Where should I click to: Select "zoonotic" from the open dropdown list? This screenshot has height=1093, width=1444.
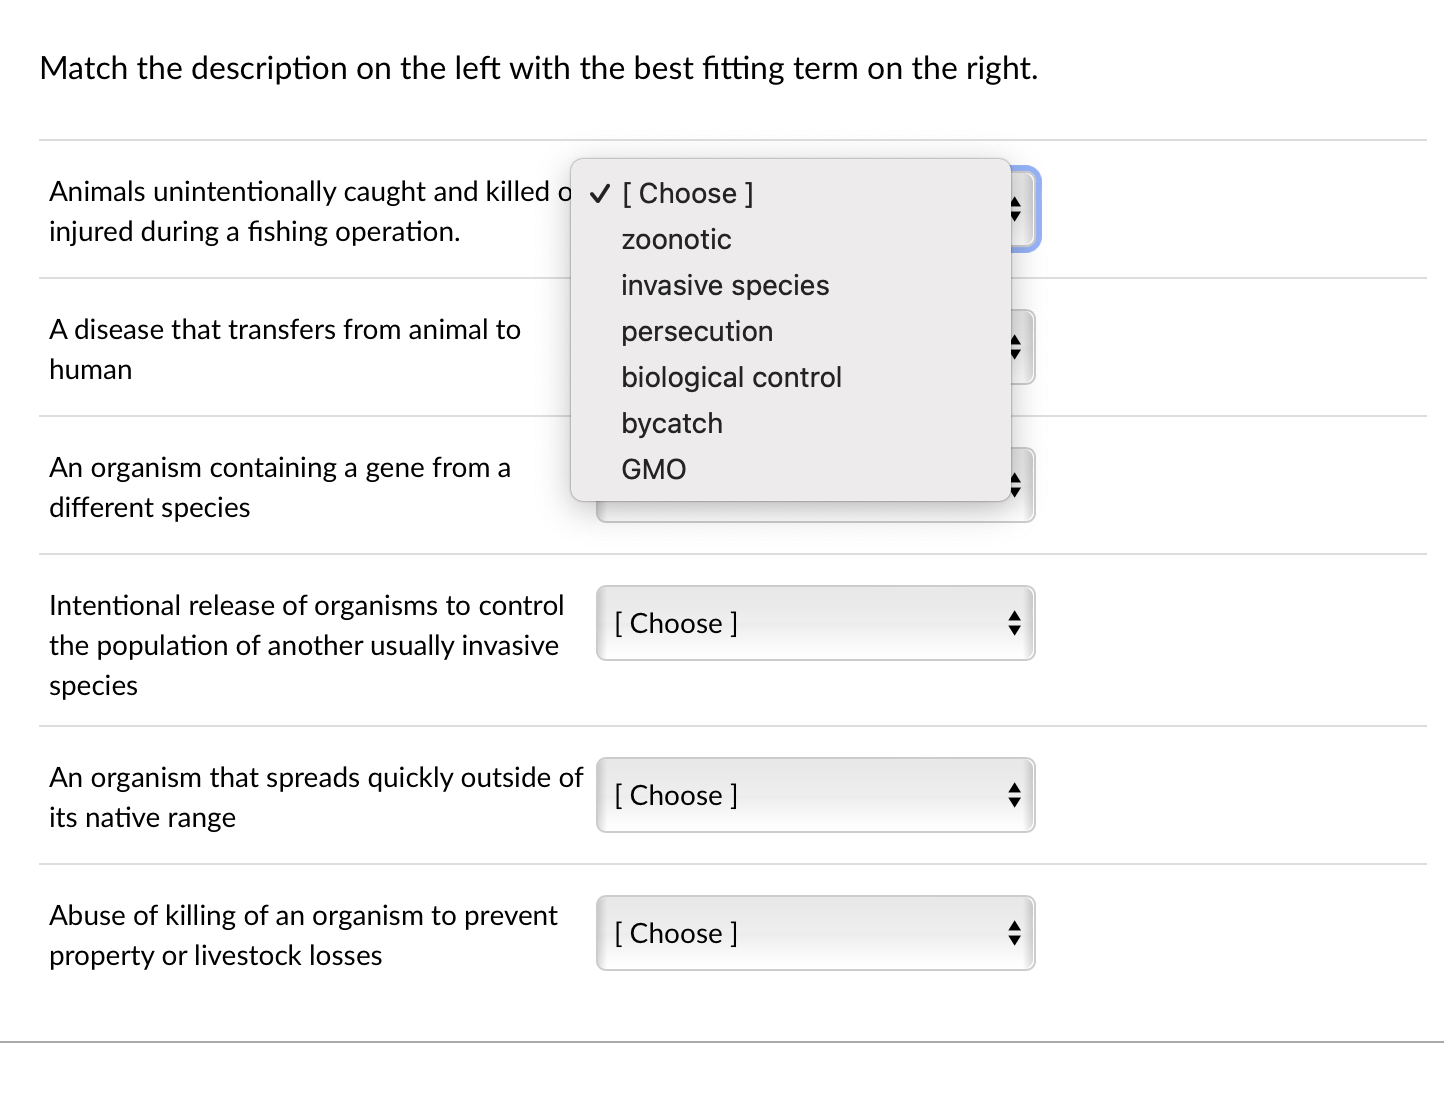[676, 239]
